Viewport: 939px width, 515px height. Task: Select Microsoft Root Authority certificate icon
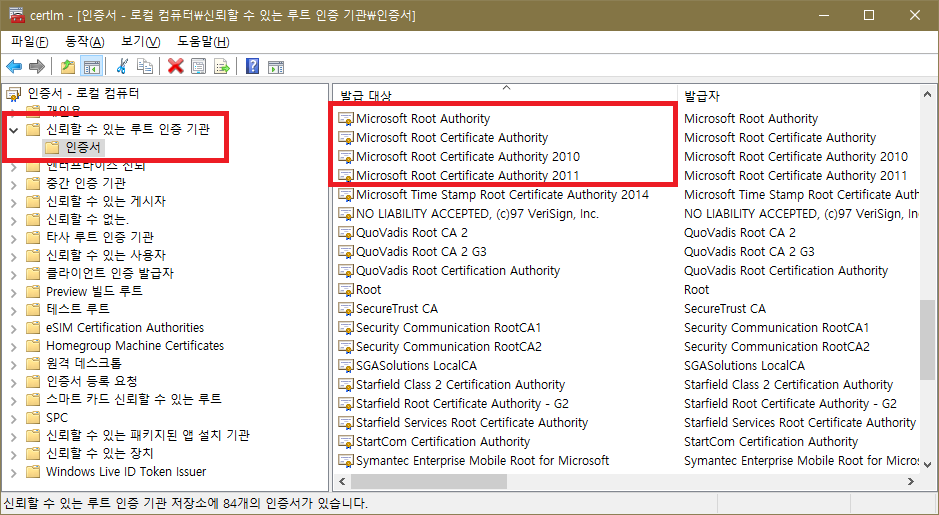tap(346, 119)
